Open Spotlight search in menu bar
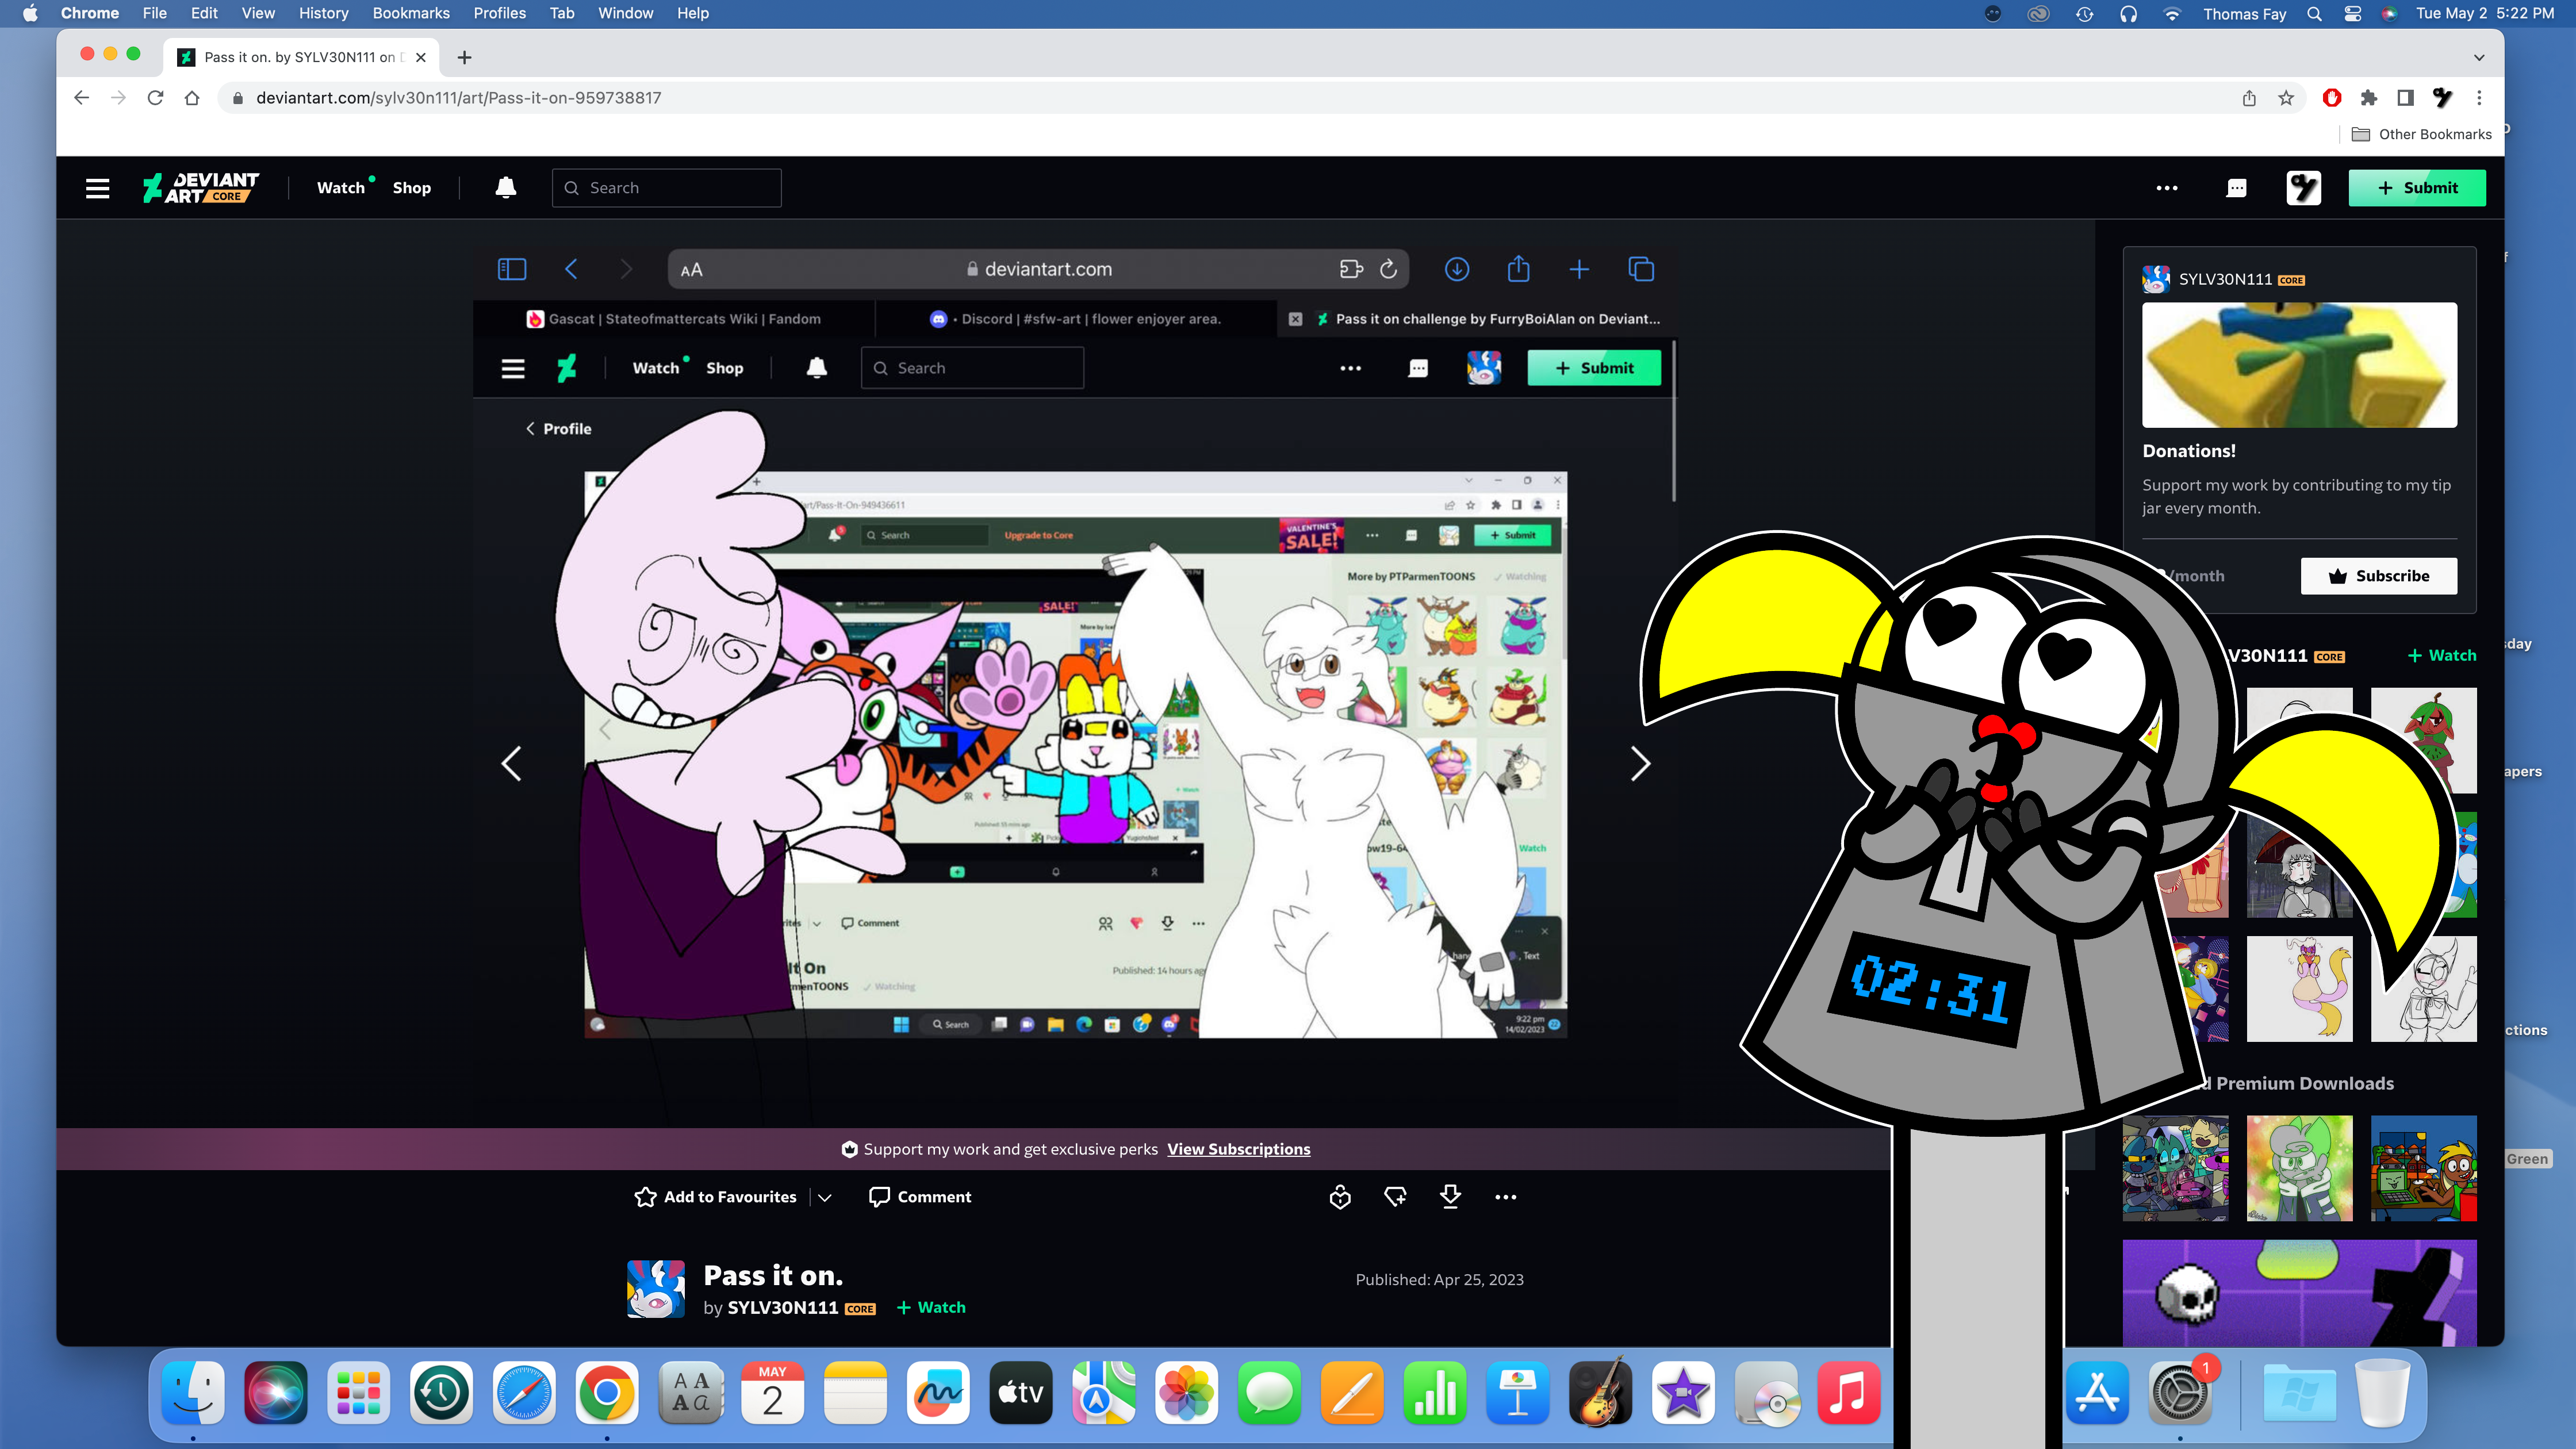2576x1449 pixels. [x=2314, y=13]
